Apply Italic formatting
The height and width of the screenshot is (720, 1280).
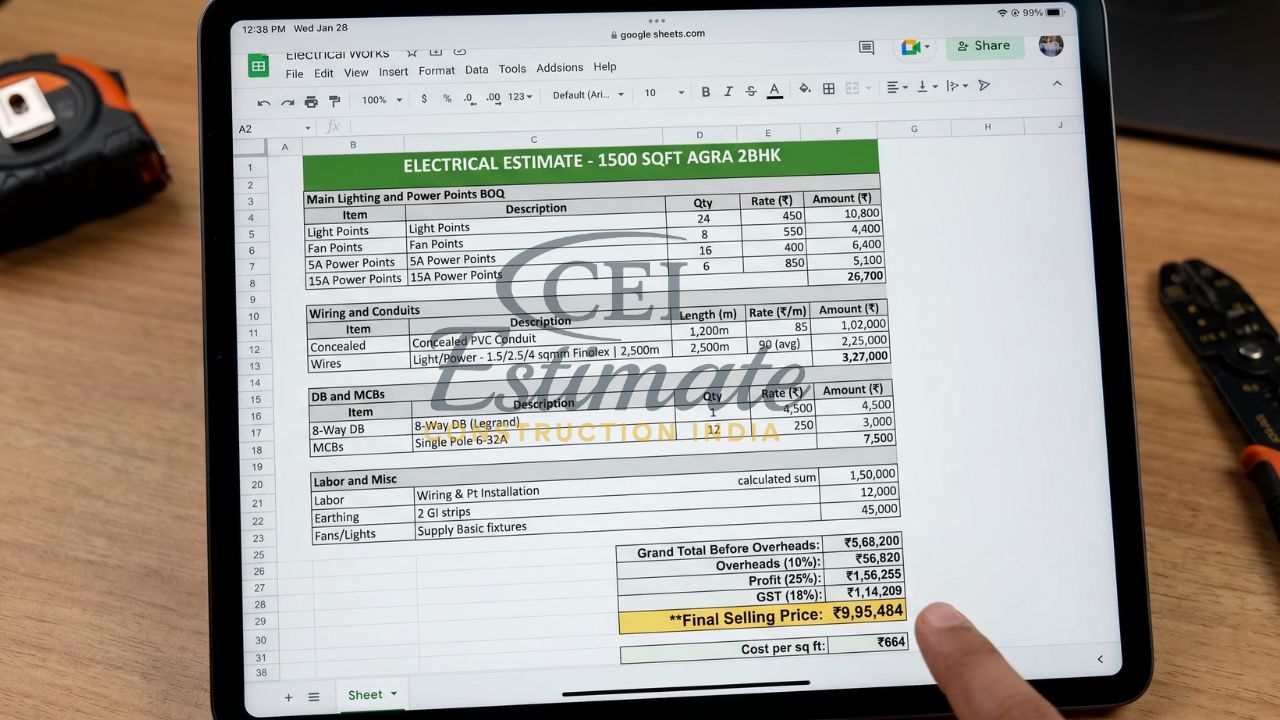(x=729, y=92)
